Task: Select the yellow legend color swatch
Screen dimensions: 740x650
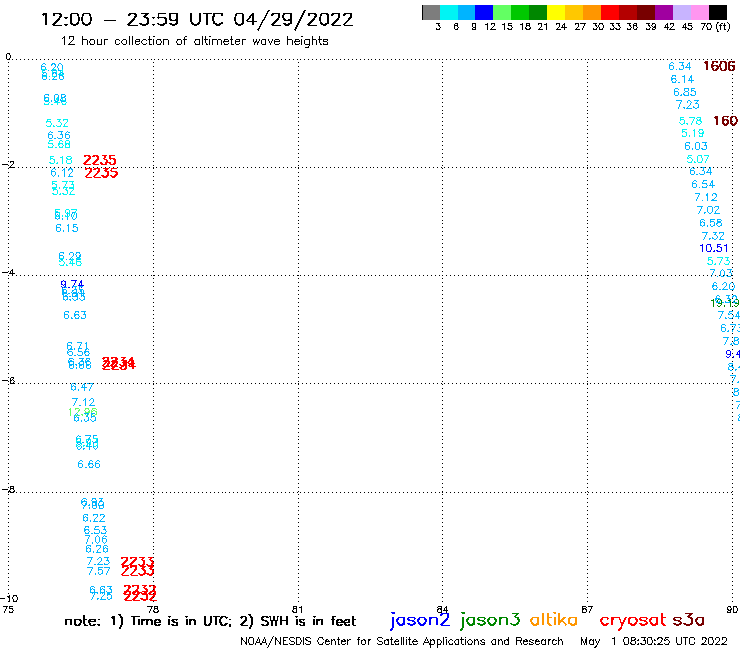Action: (555, 12)
